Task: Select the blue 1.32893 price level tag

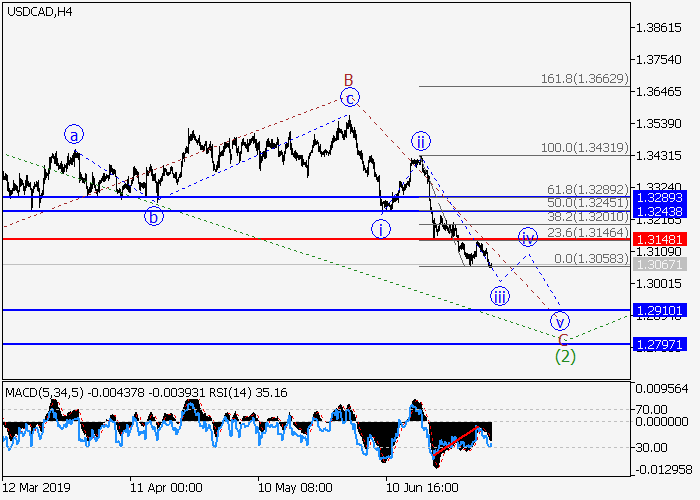Action: point(658,197)
